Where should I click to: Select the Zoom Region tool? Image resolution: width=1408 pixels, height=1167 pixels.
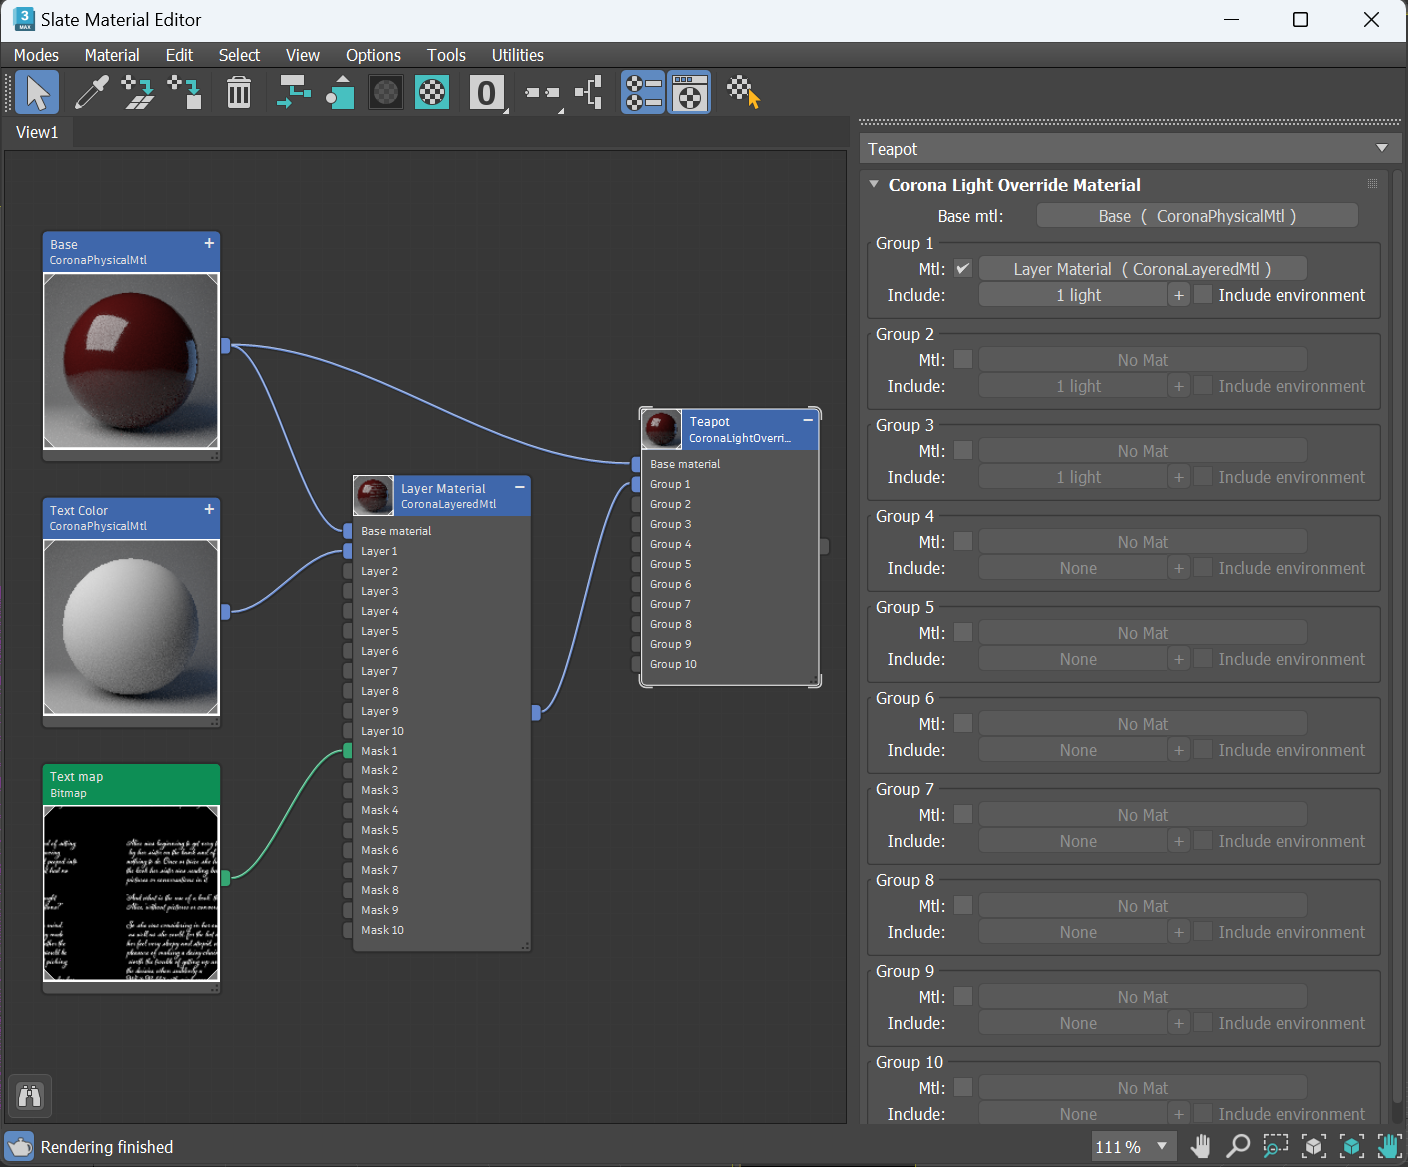pos(1276,1146)
